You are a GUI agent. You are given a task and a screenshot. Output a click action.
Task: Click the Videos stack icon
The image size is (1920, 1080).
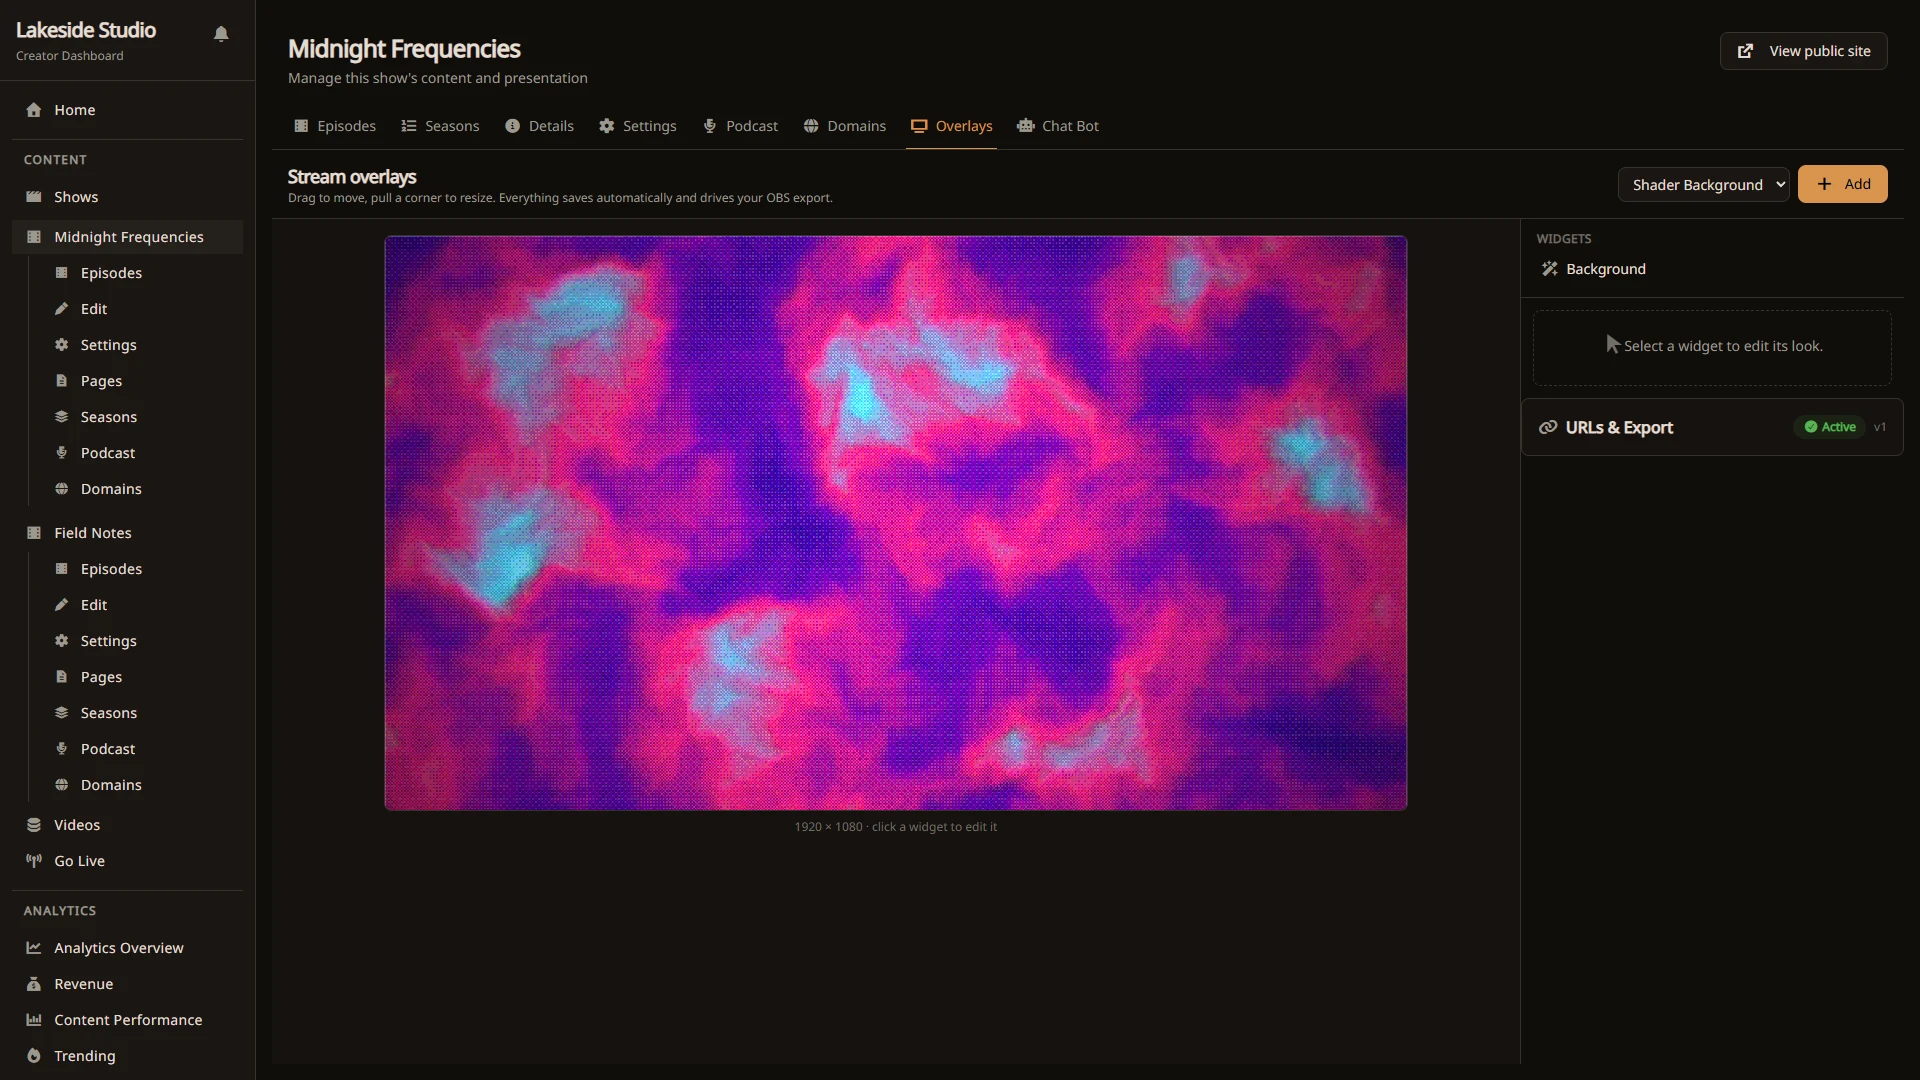pos(34,825)
